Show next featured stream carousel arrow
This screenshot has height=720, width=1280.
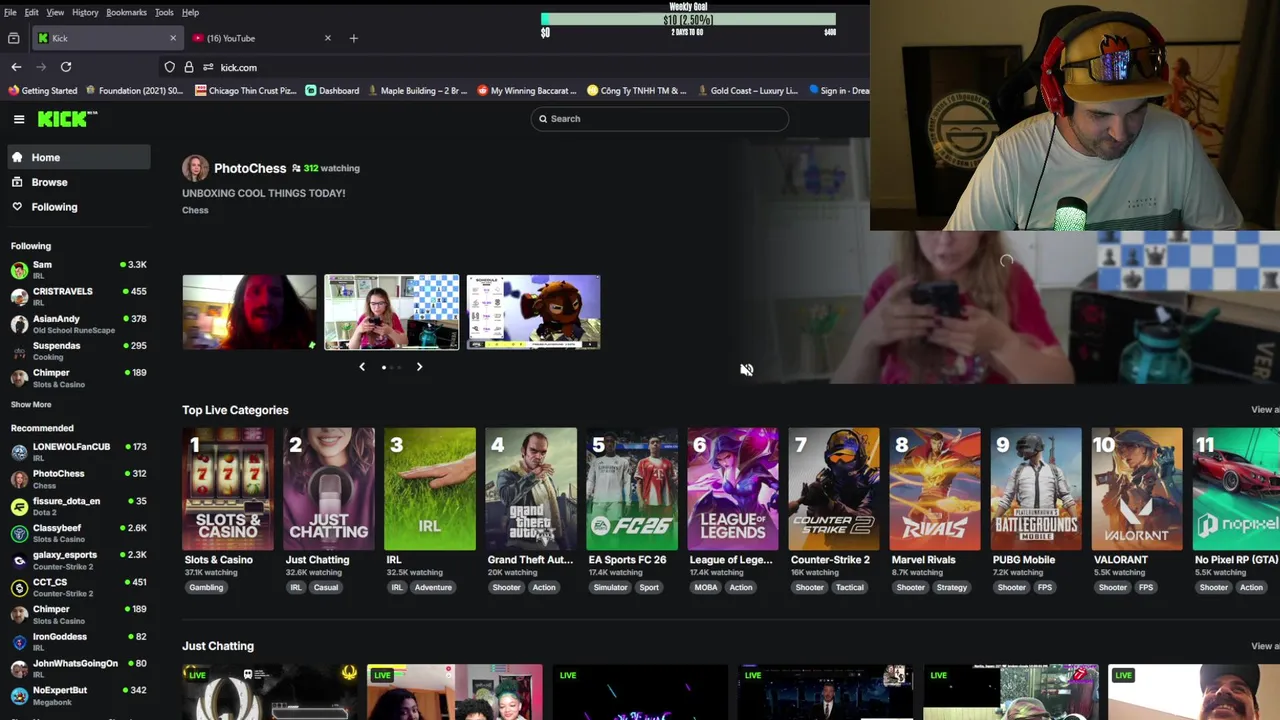pyautogui.click(x=419, y=367)
